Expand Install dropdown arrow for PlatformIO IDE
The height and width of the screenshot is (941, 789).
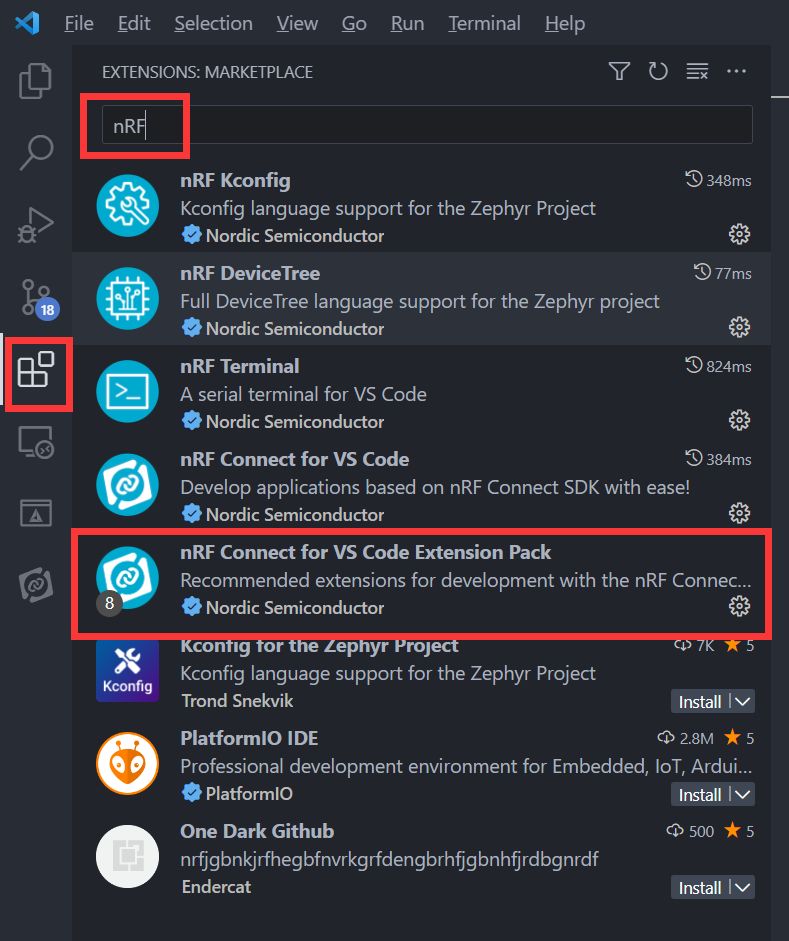point(743,795)
